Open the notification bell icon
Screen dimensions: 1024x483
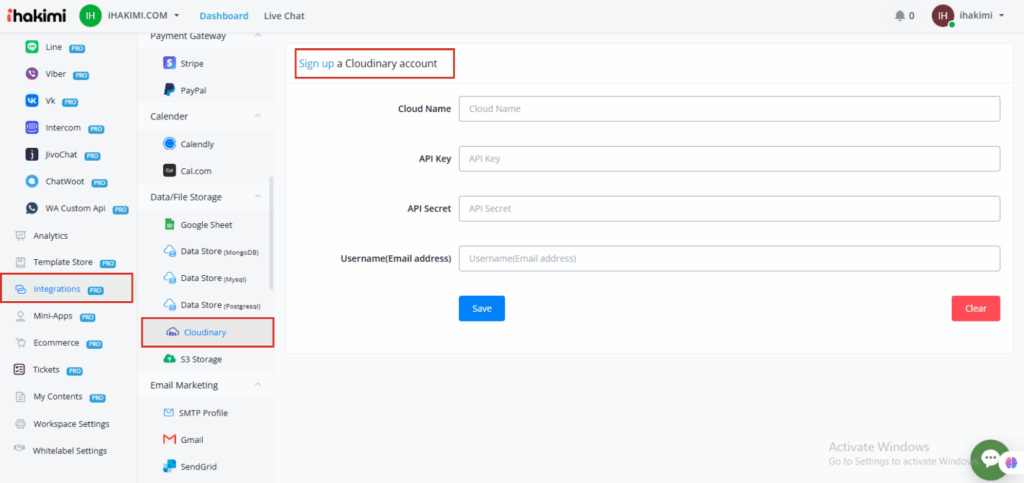[898, 16]
